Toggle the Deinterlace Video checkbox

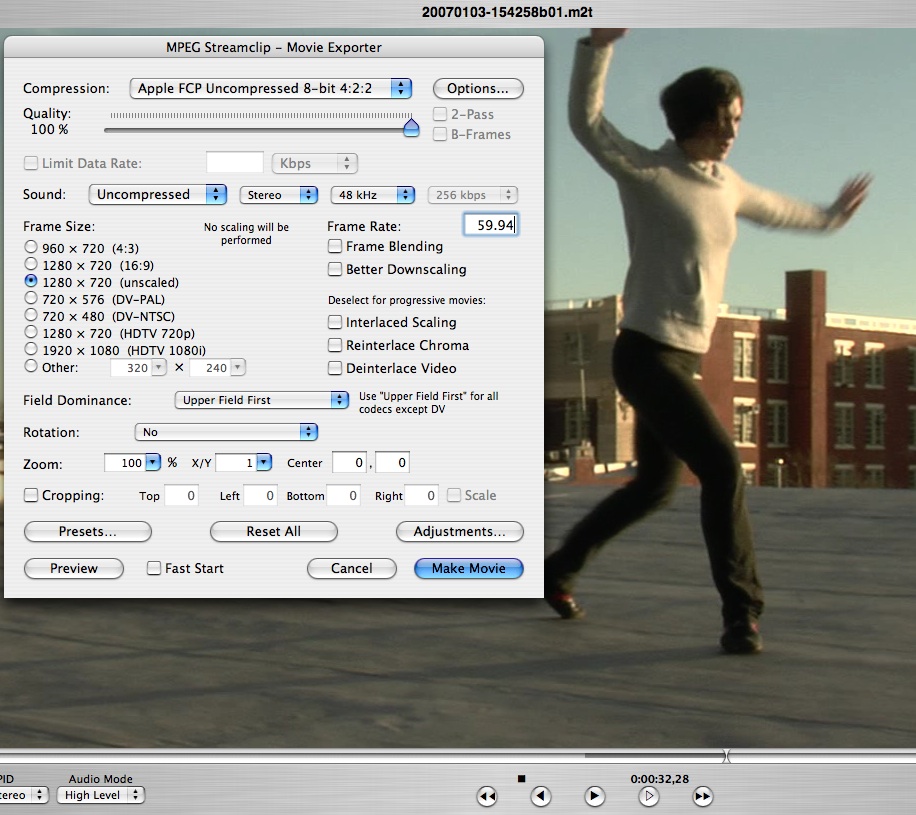pyautogui.click(x=336, y=368)
